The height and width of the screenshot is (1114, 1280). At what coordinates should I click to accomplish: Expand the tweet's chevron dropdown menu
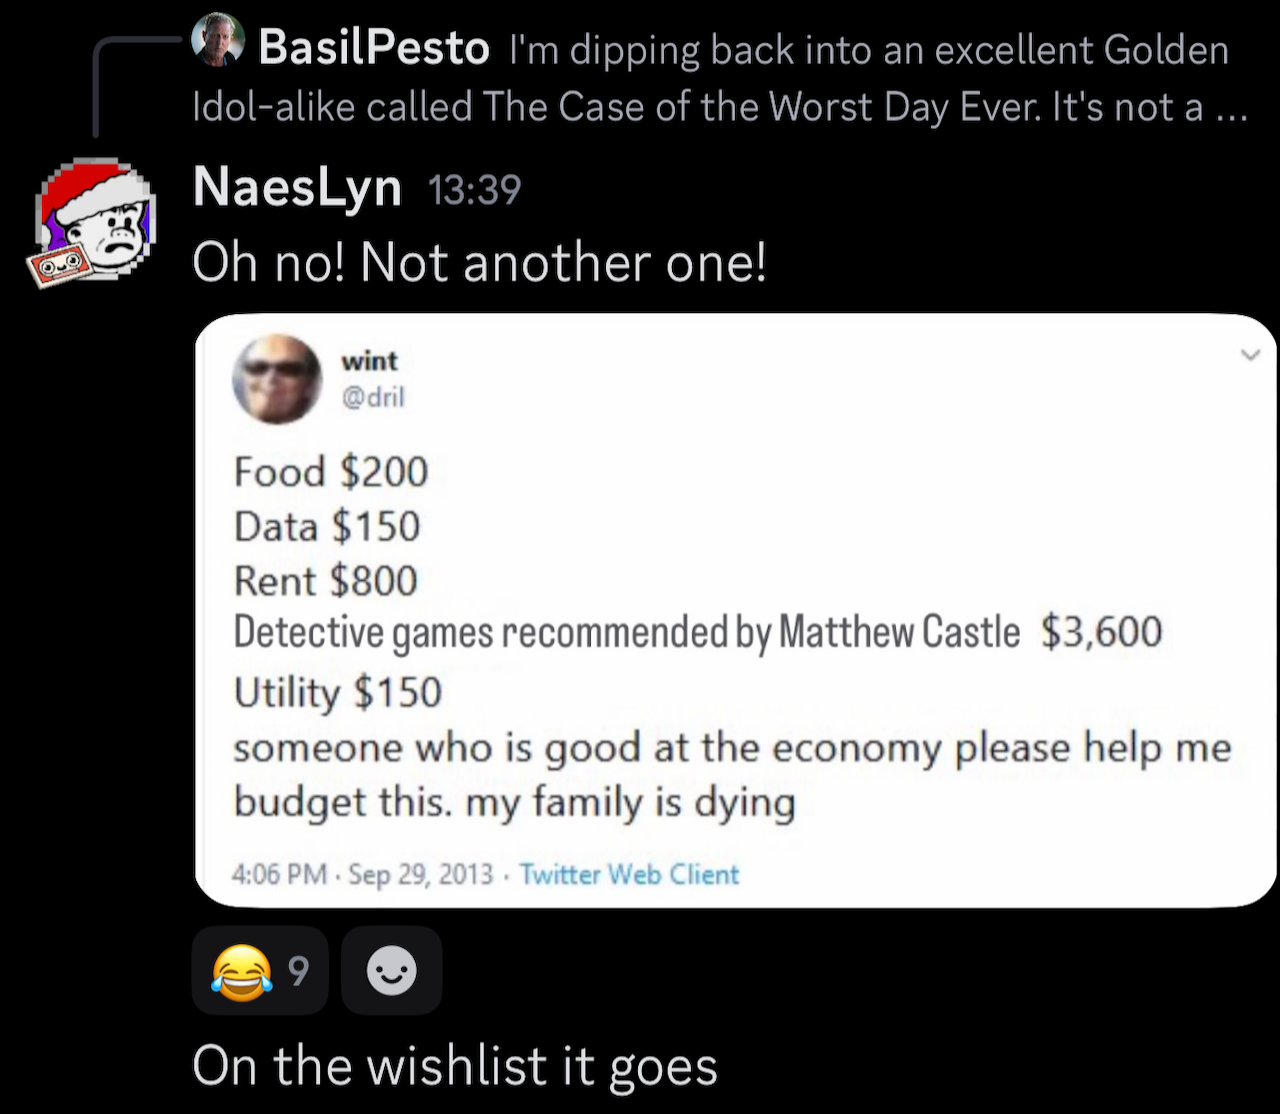[1250, 354]
